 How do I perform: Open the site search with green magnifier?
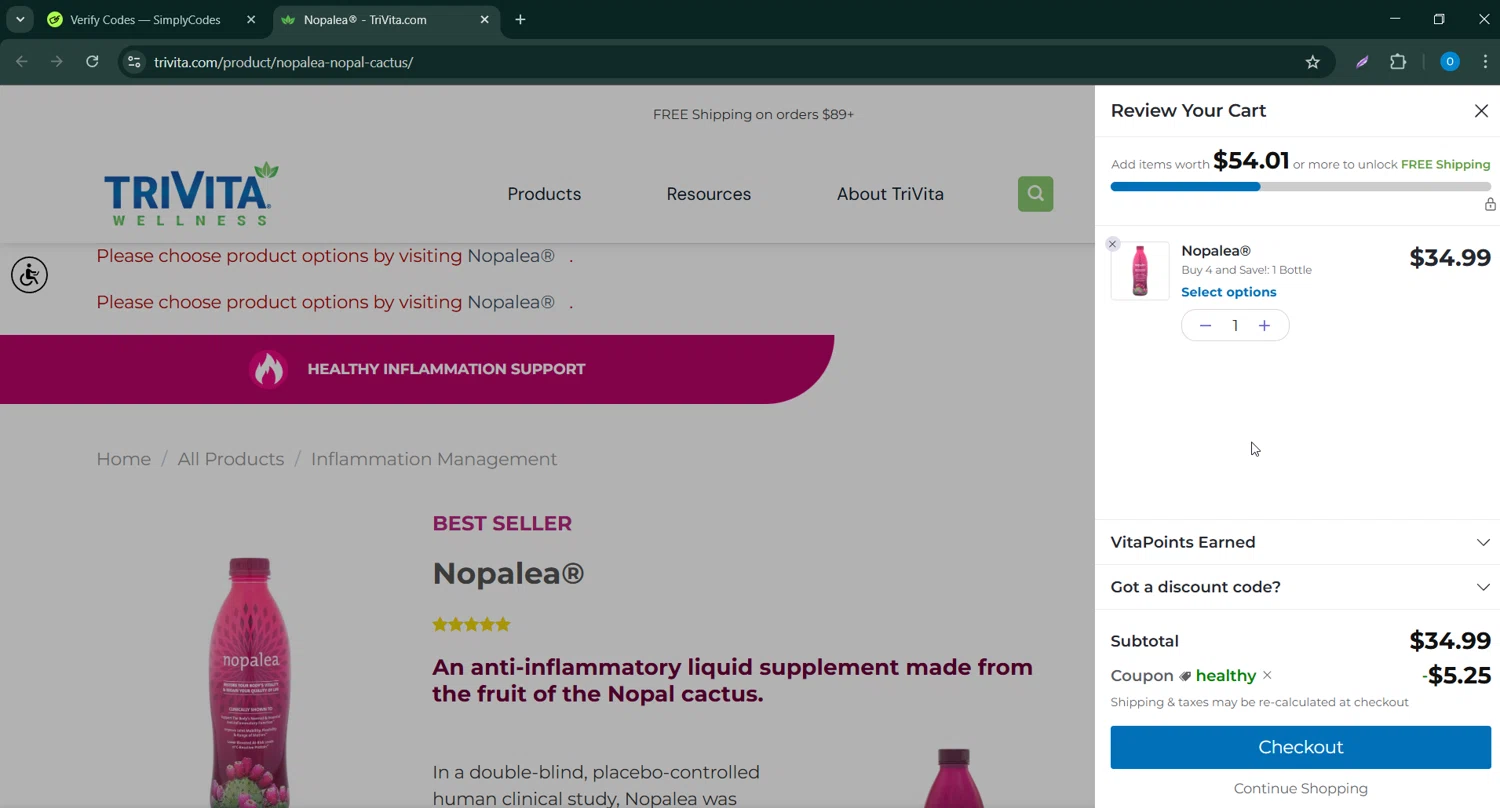coord(1035,194)
